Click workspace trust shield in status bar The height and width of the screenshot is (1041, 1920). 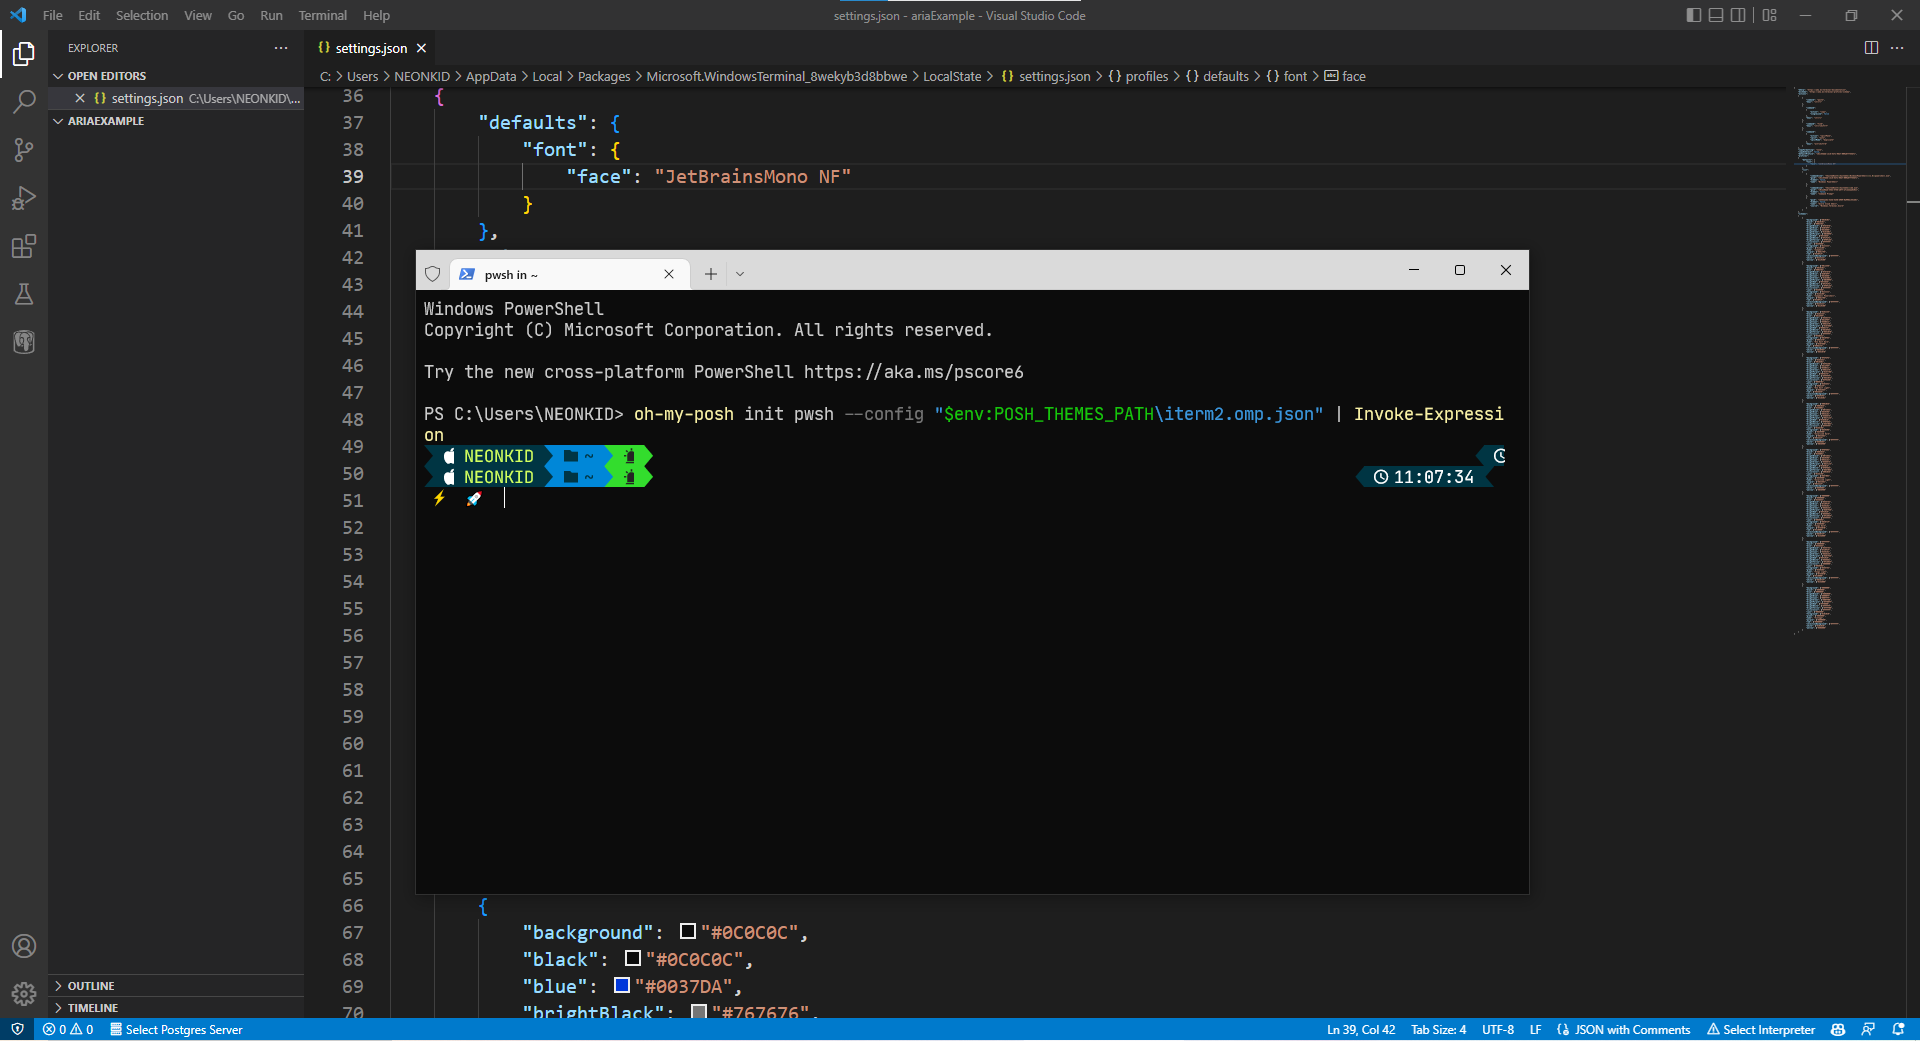(17, 1029)
